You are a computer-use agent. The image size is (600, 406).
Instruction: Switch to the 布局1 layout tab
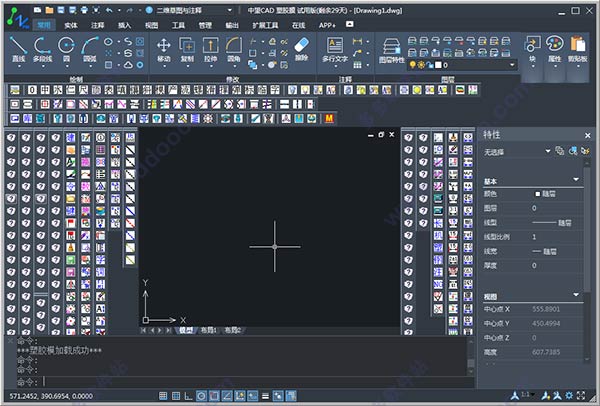(209, 330)
